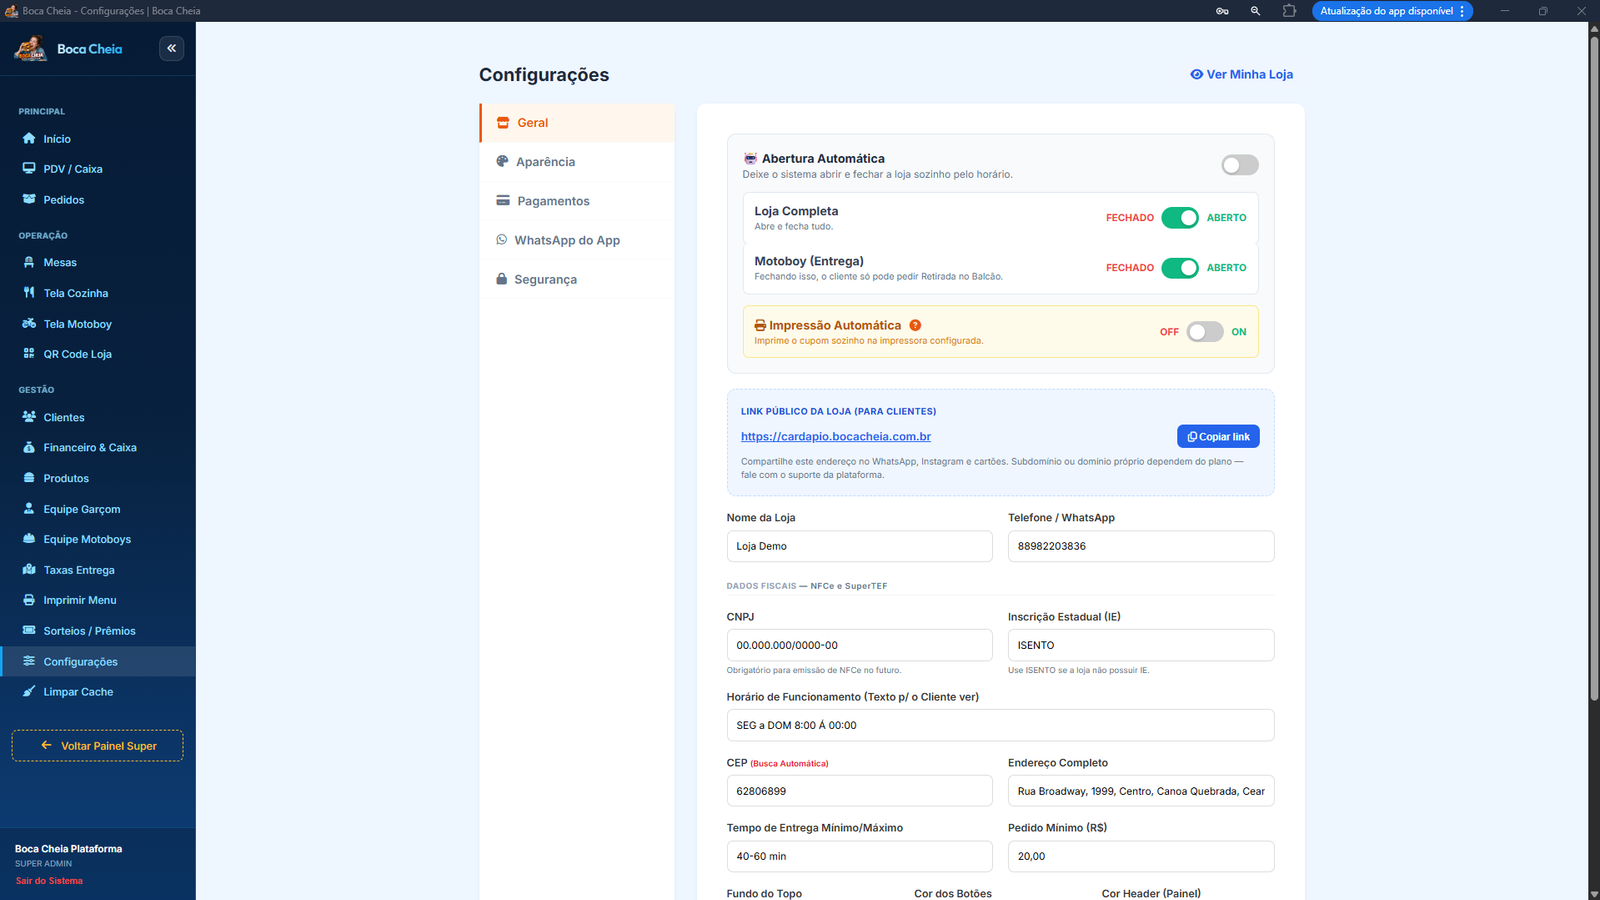Toggle Motoboy (Entrega) switch
1600x900 pixels.
pyautogui.click(x=1180, y=268)
